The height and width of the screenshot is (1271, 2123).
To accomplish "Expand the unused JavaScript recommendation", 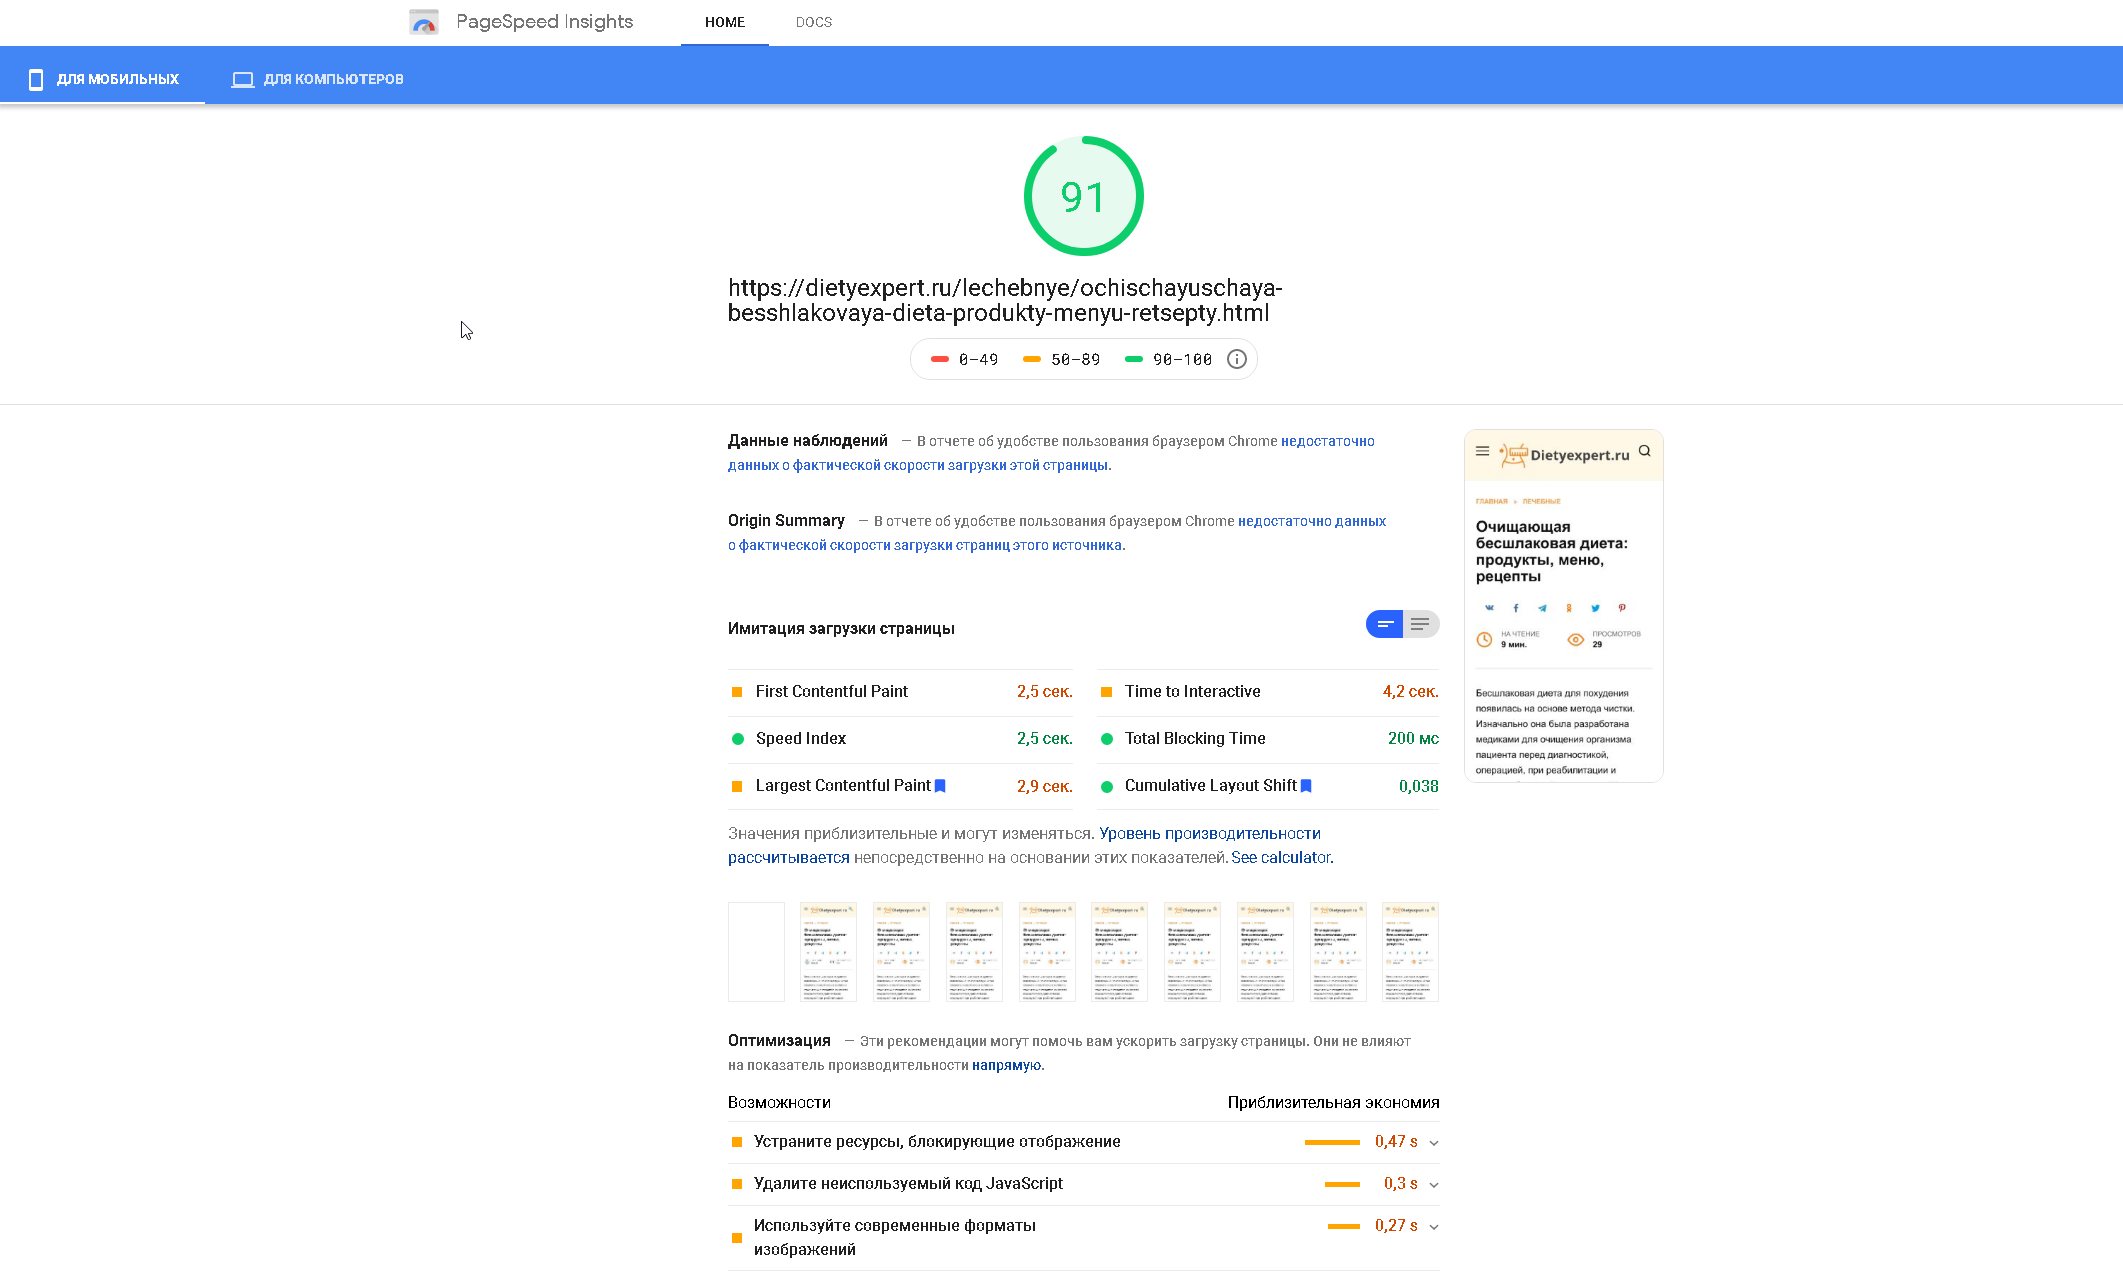I will click(1434, 1185).
